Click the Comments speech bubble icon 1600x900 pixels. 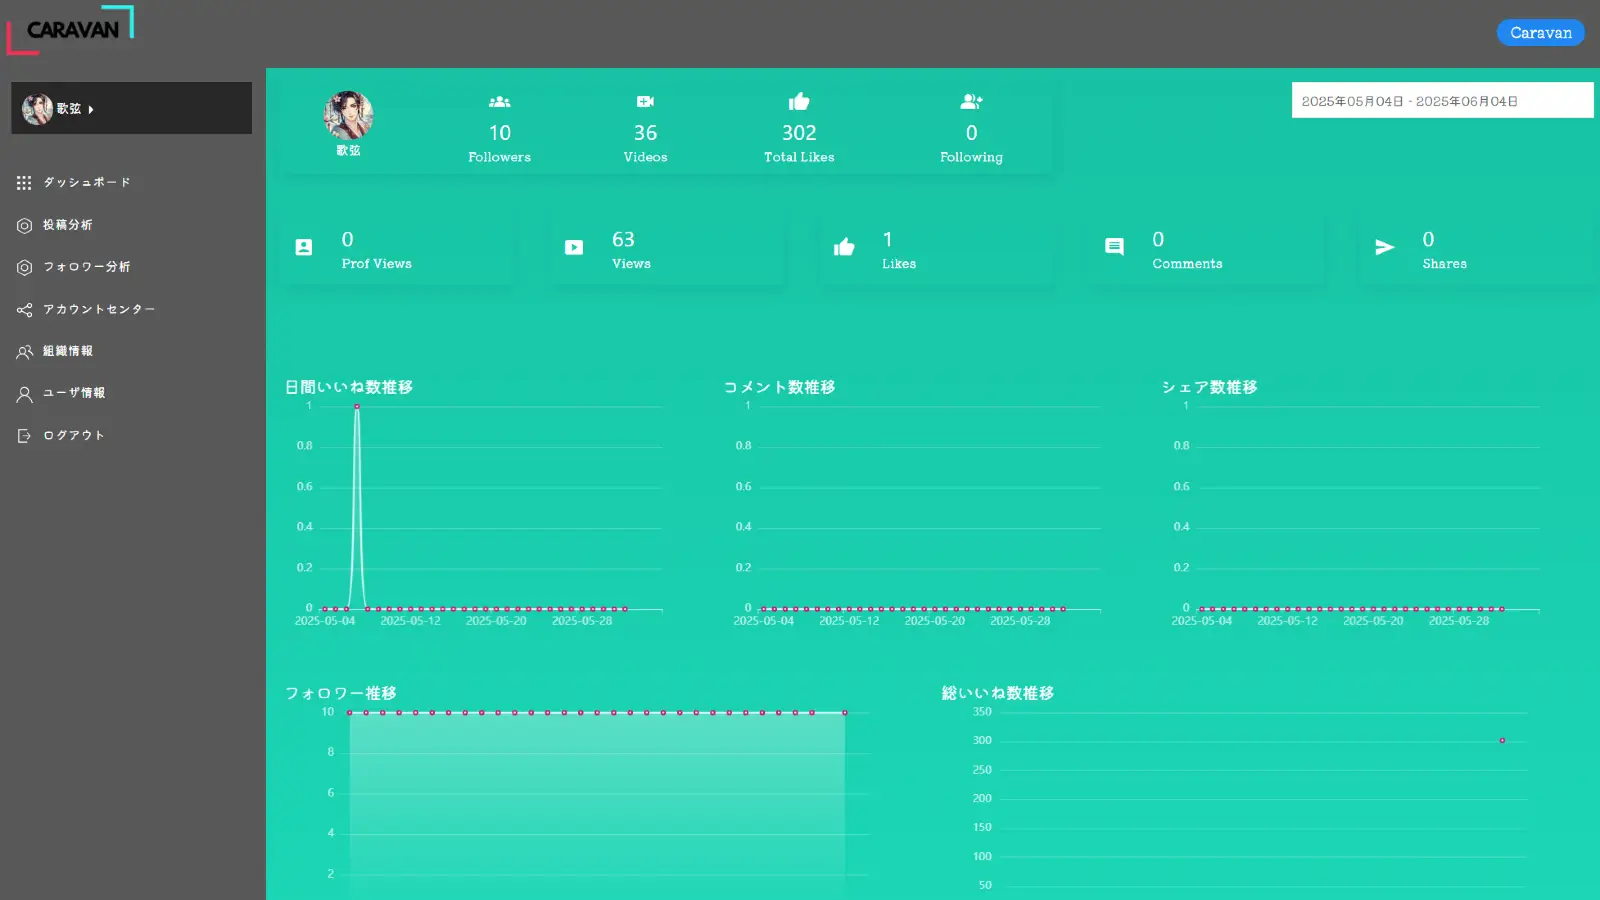1114,247
